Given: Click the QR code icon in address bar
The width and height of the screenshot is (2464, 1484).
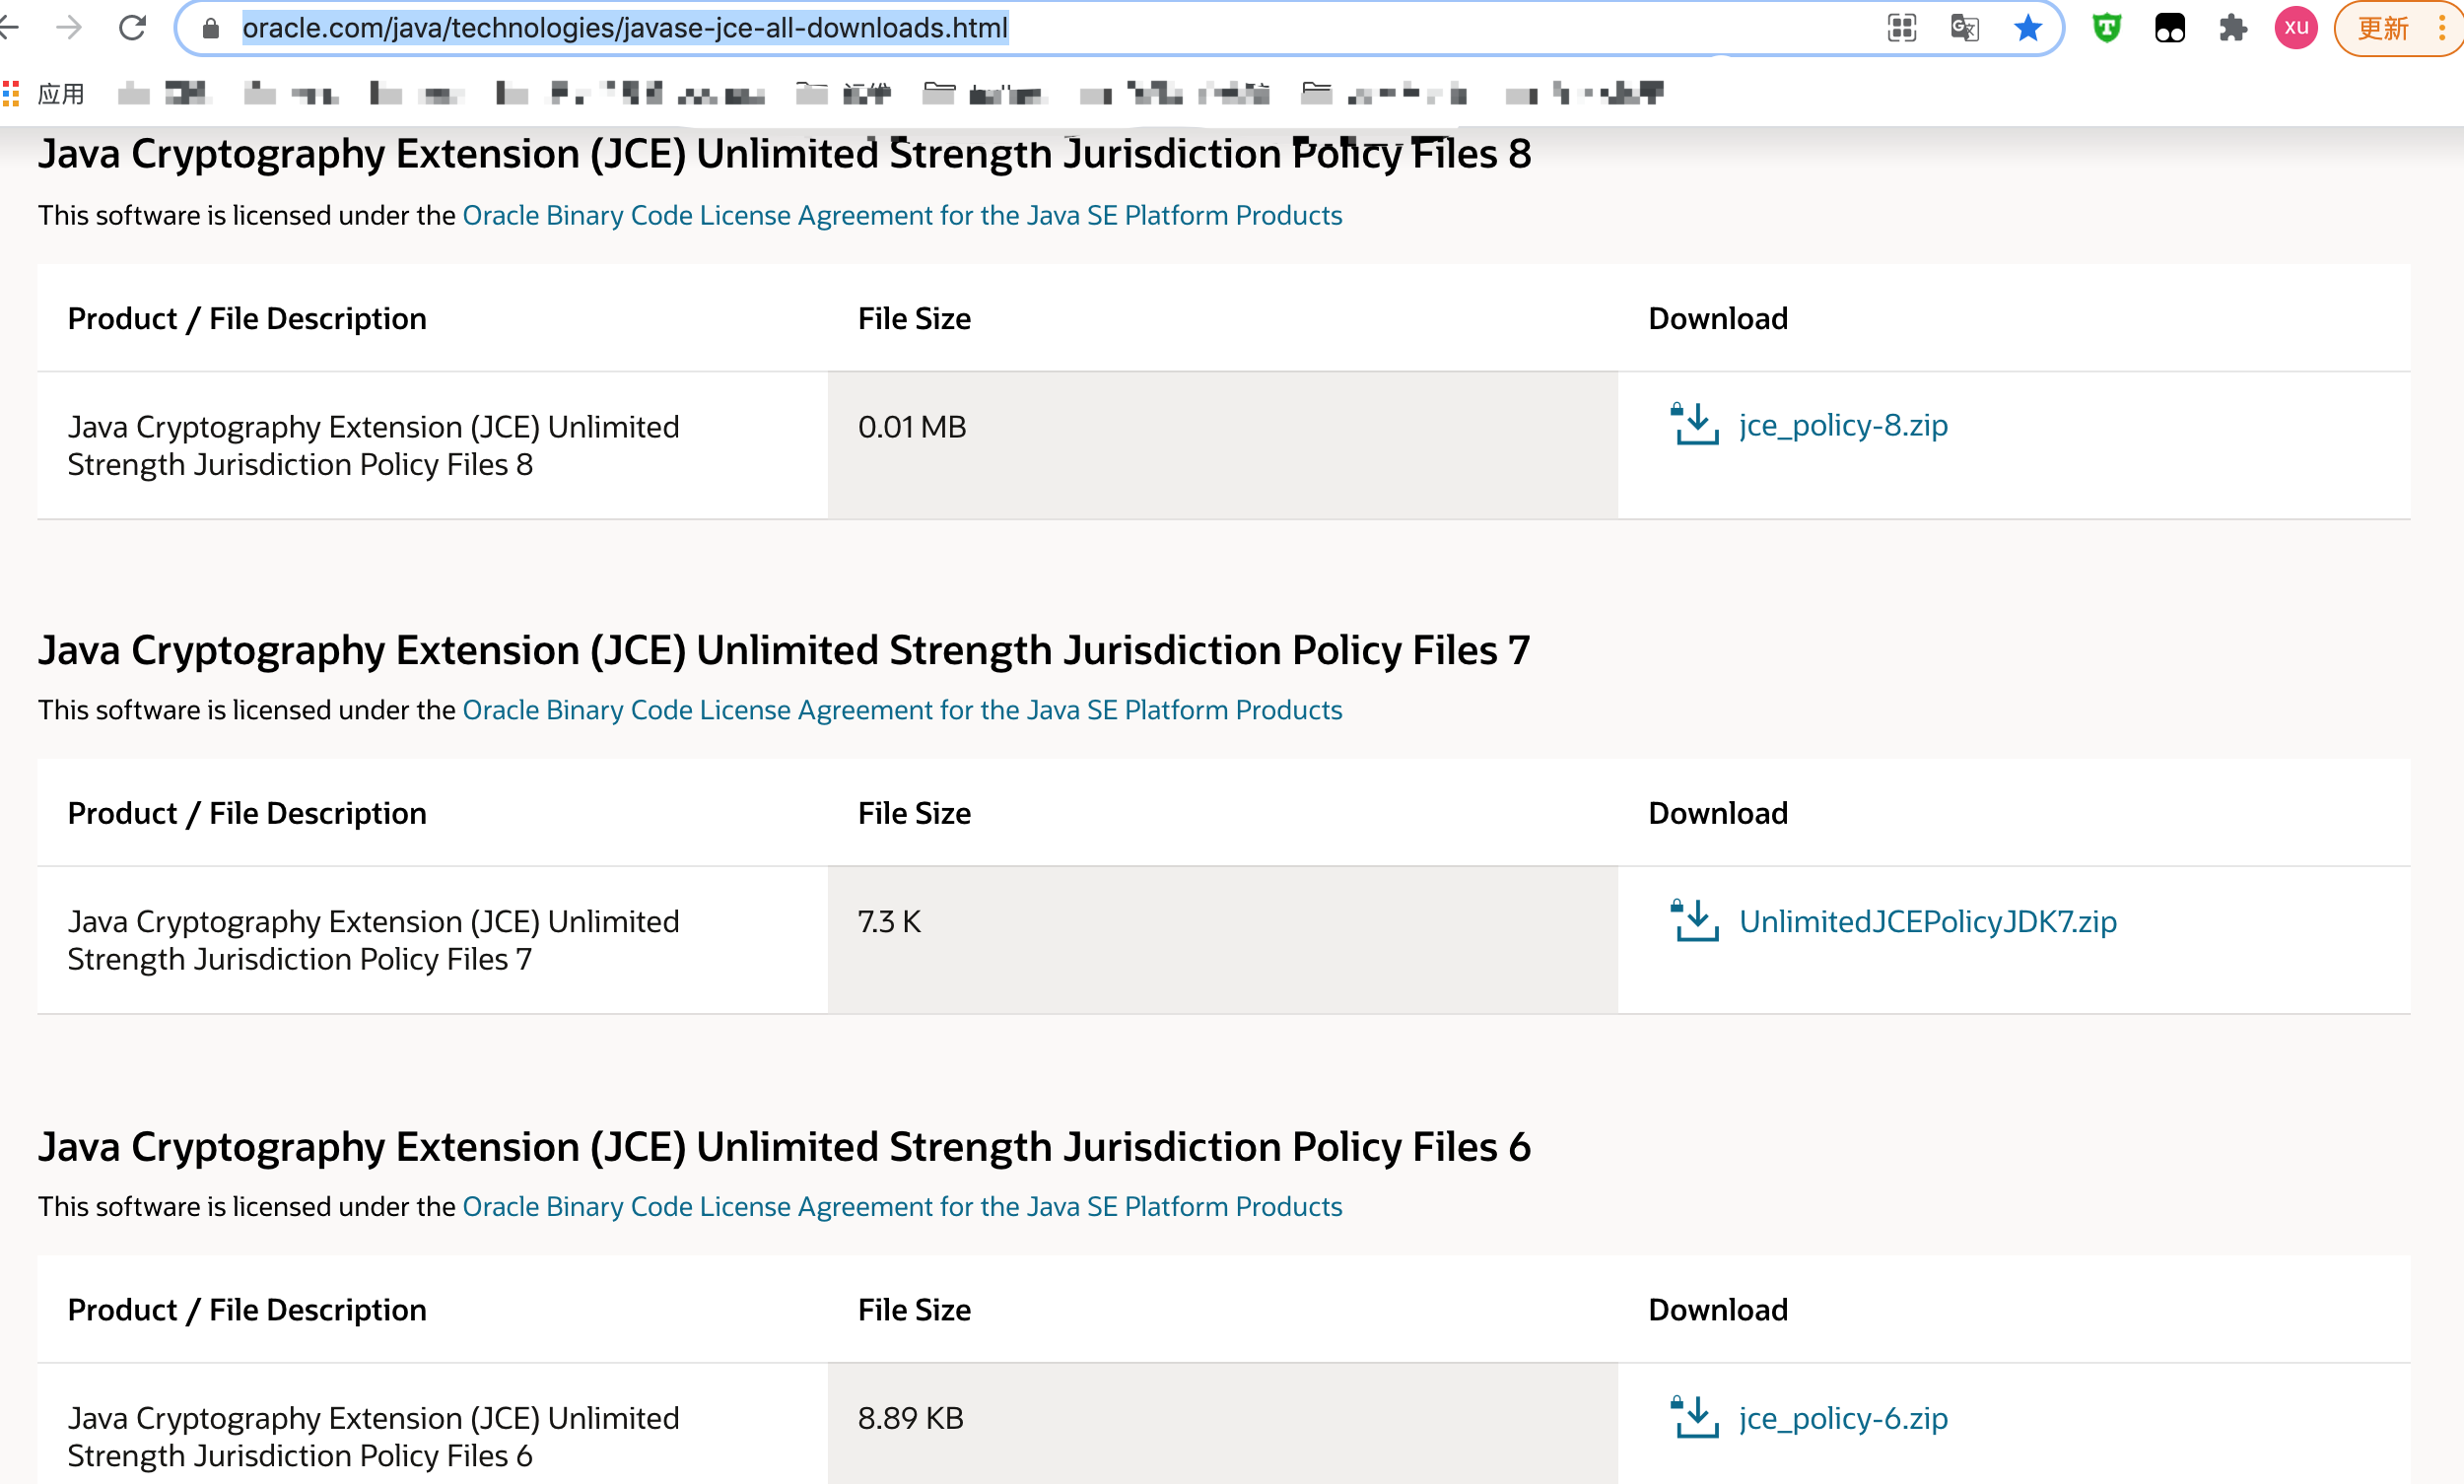Looking at the screenshot, I should pos(1901,28).
